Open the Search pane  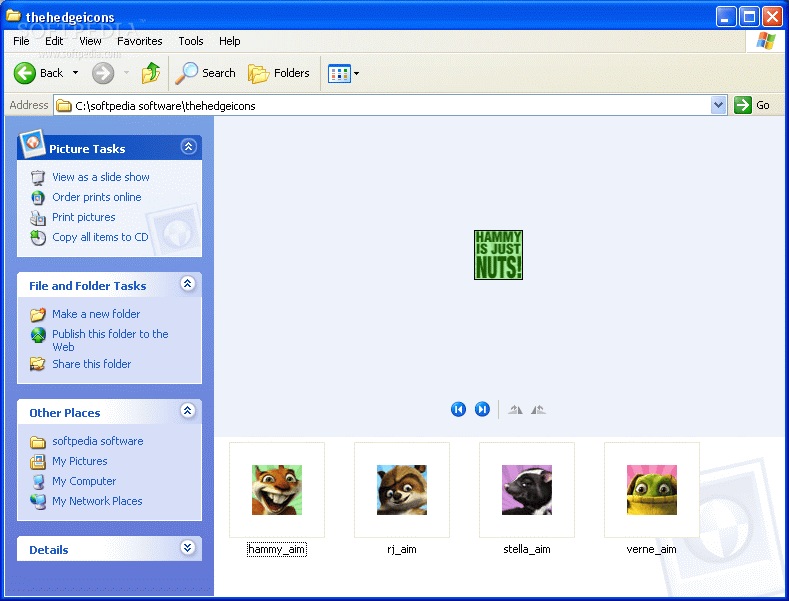point(205,73)
